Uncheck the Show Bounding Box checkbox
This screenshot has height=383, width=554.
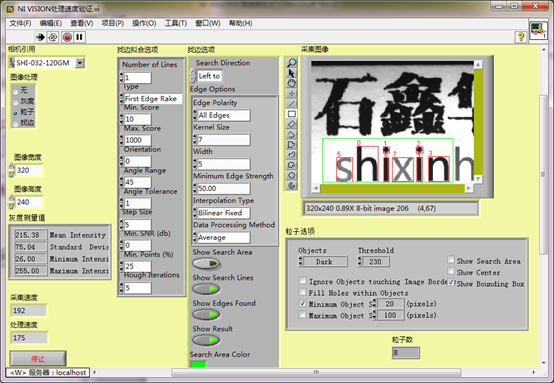click(x=451, y=283)
